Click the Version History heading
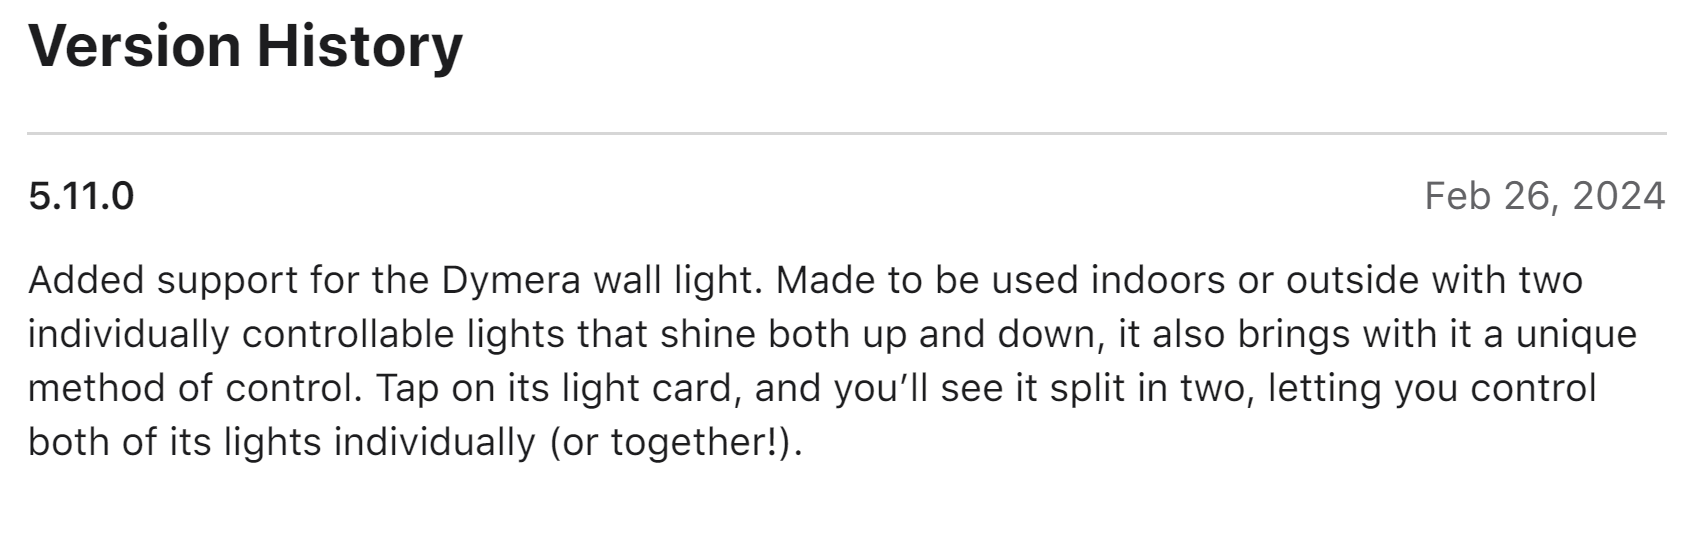 (x=245, y=46)
